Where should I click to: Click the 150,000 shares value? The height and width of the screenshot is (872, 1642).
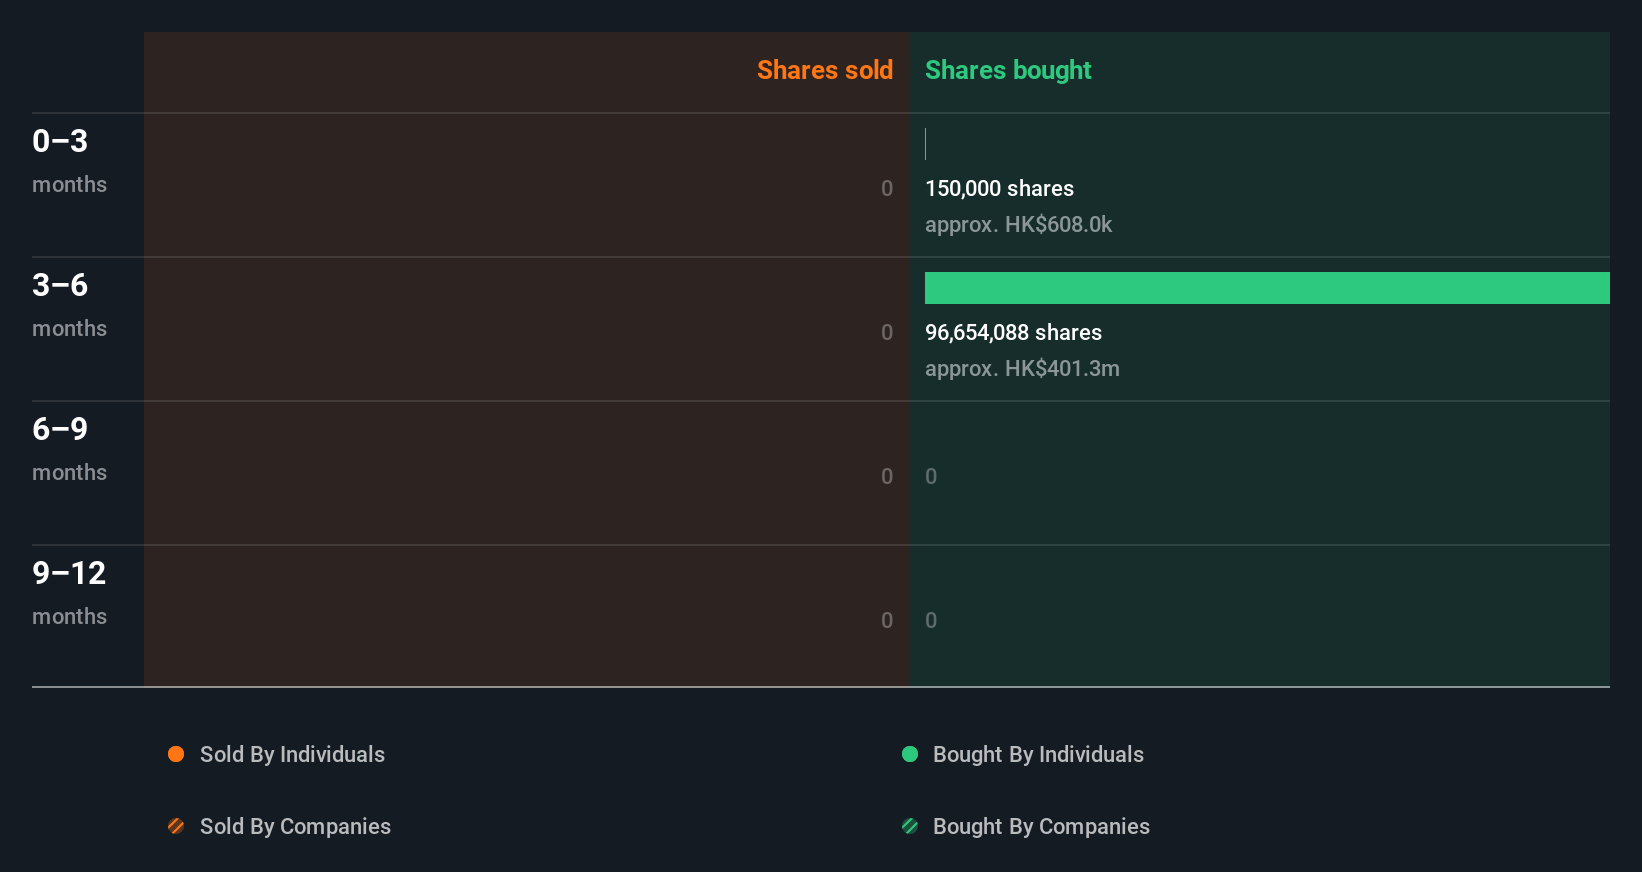pyautogui.click(x=999, y=188)
